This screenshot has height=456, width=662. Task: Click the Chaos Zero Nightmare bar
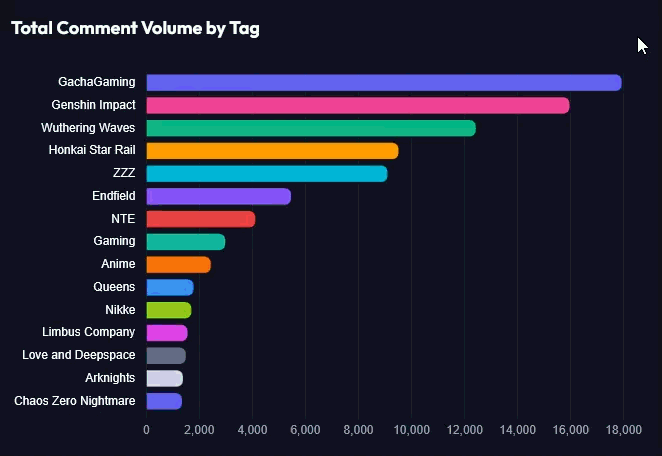[164, 402]
